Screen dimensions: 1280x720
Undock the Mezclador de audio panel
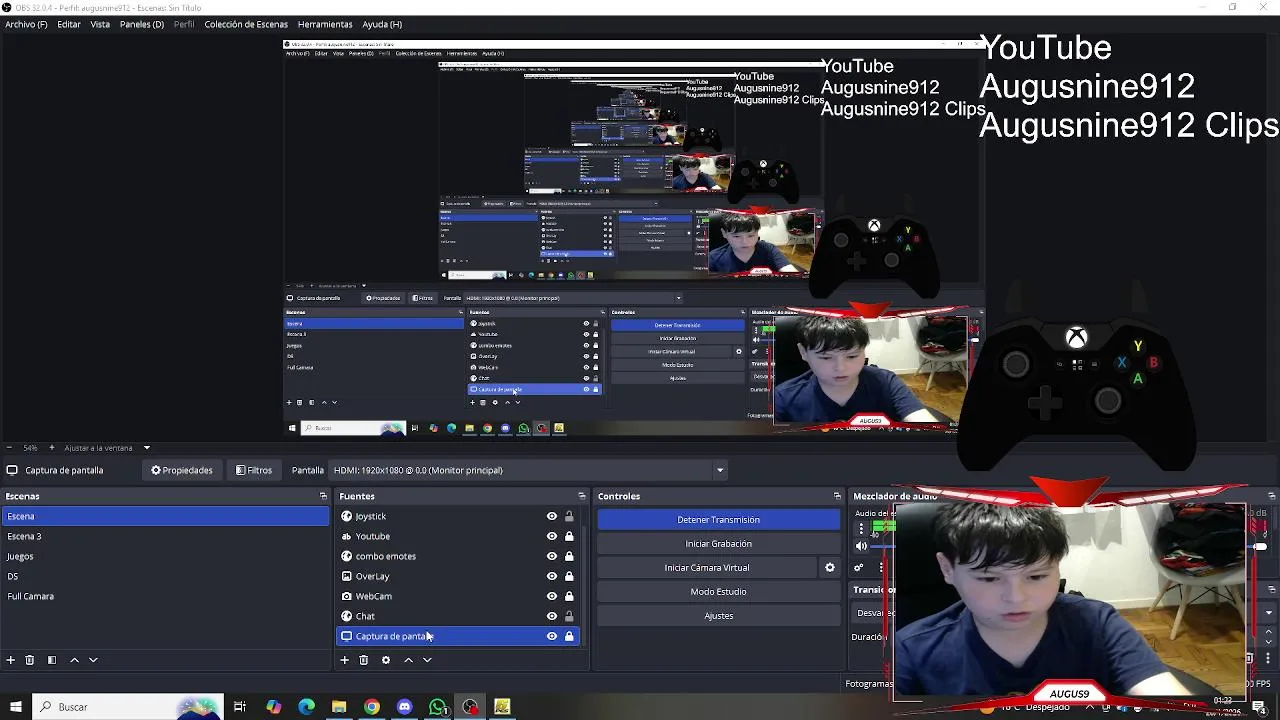(x=1271, y=496)
